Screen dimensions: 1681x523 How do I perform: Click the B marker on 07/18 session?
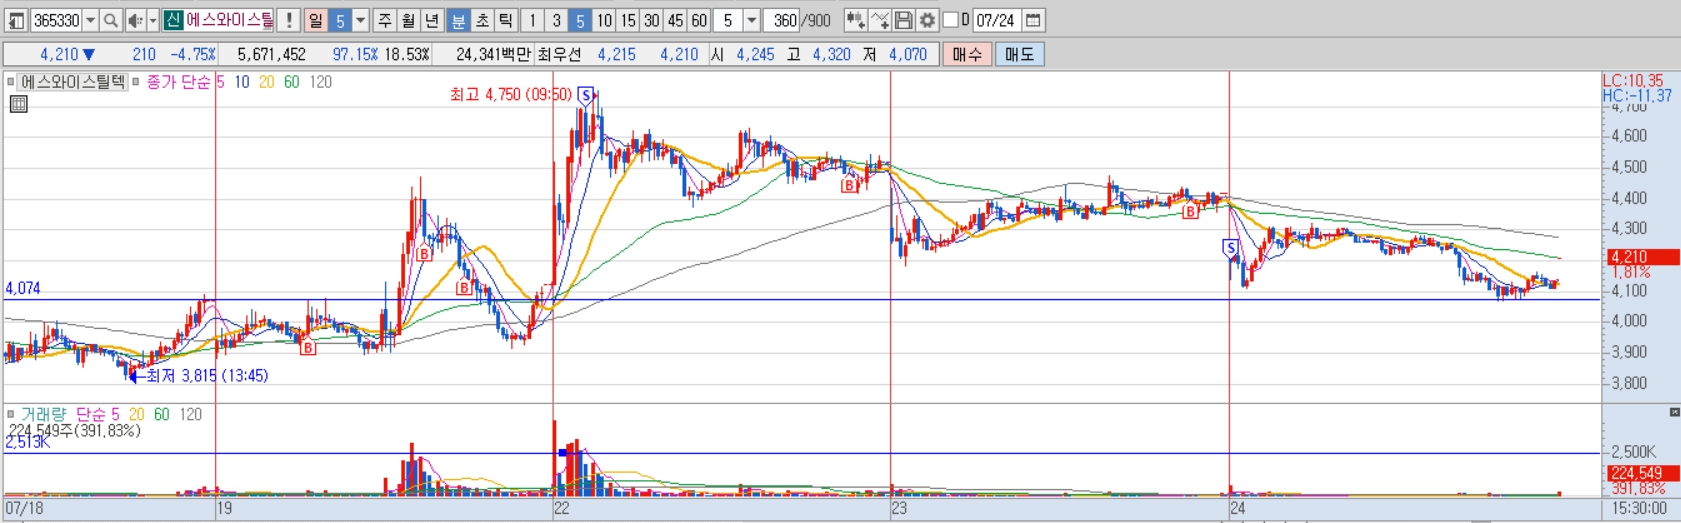[308, 347]
